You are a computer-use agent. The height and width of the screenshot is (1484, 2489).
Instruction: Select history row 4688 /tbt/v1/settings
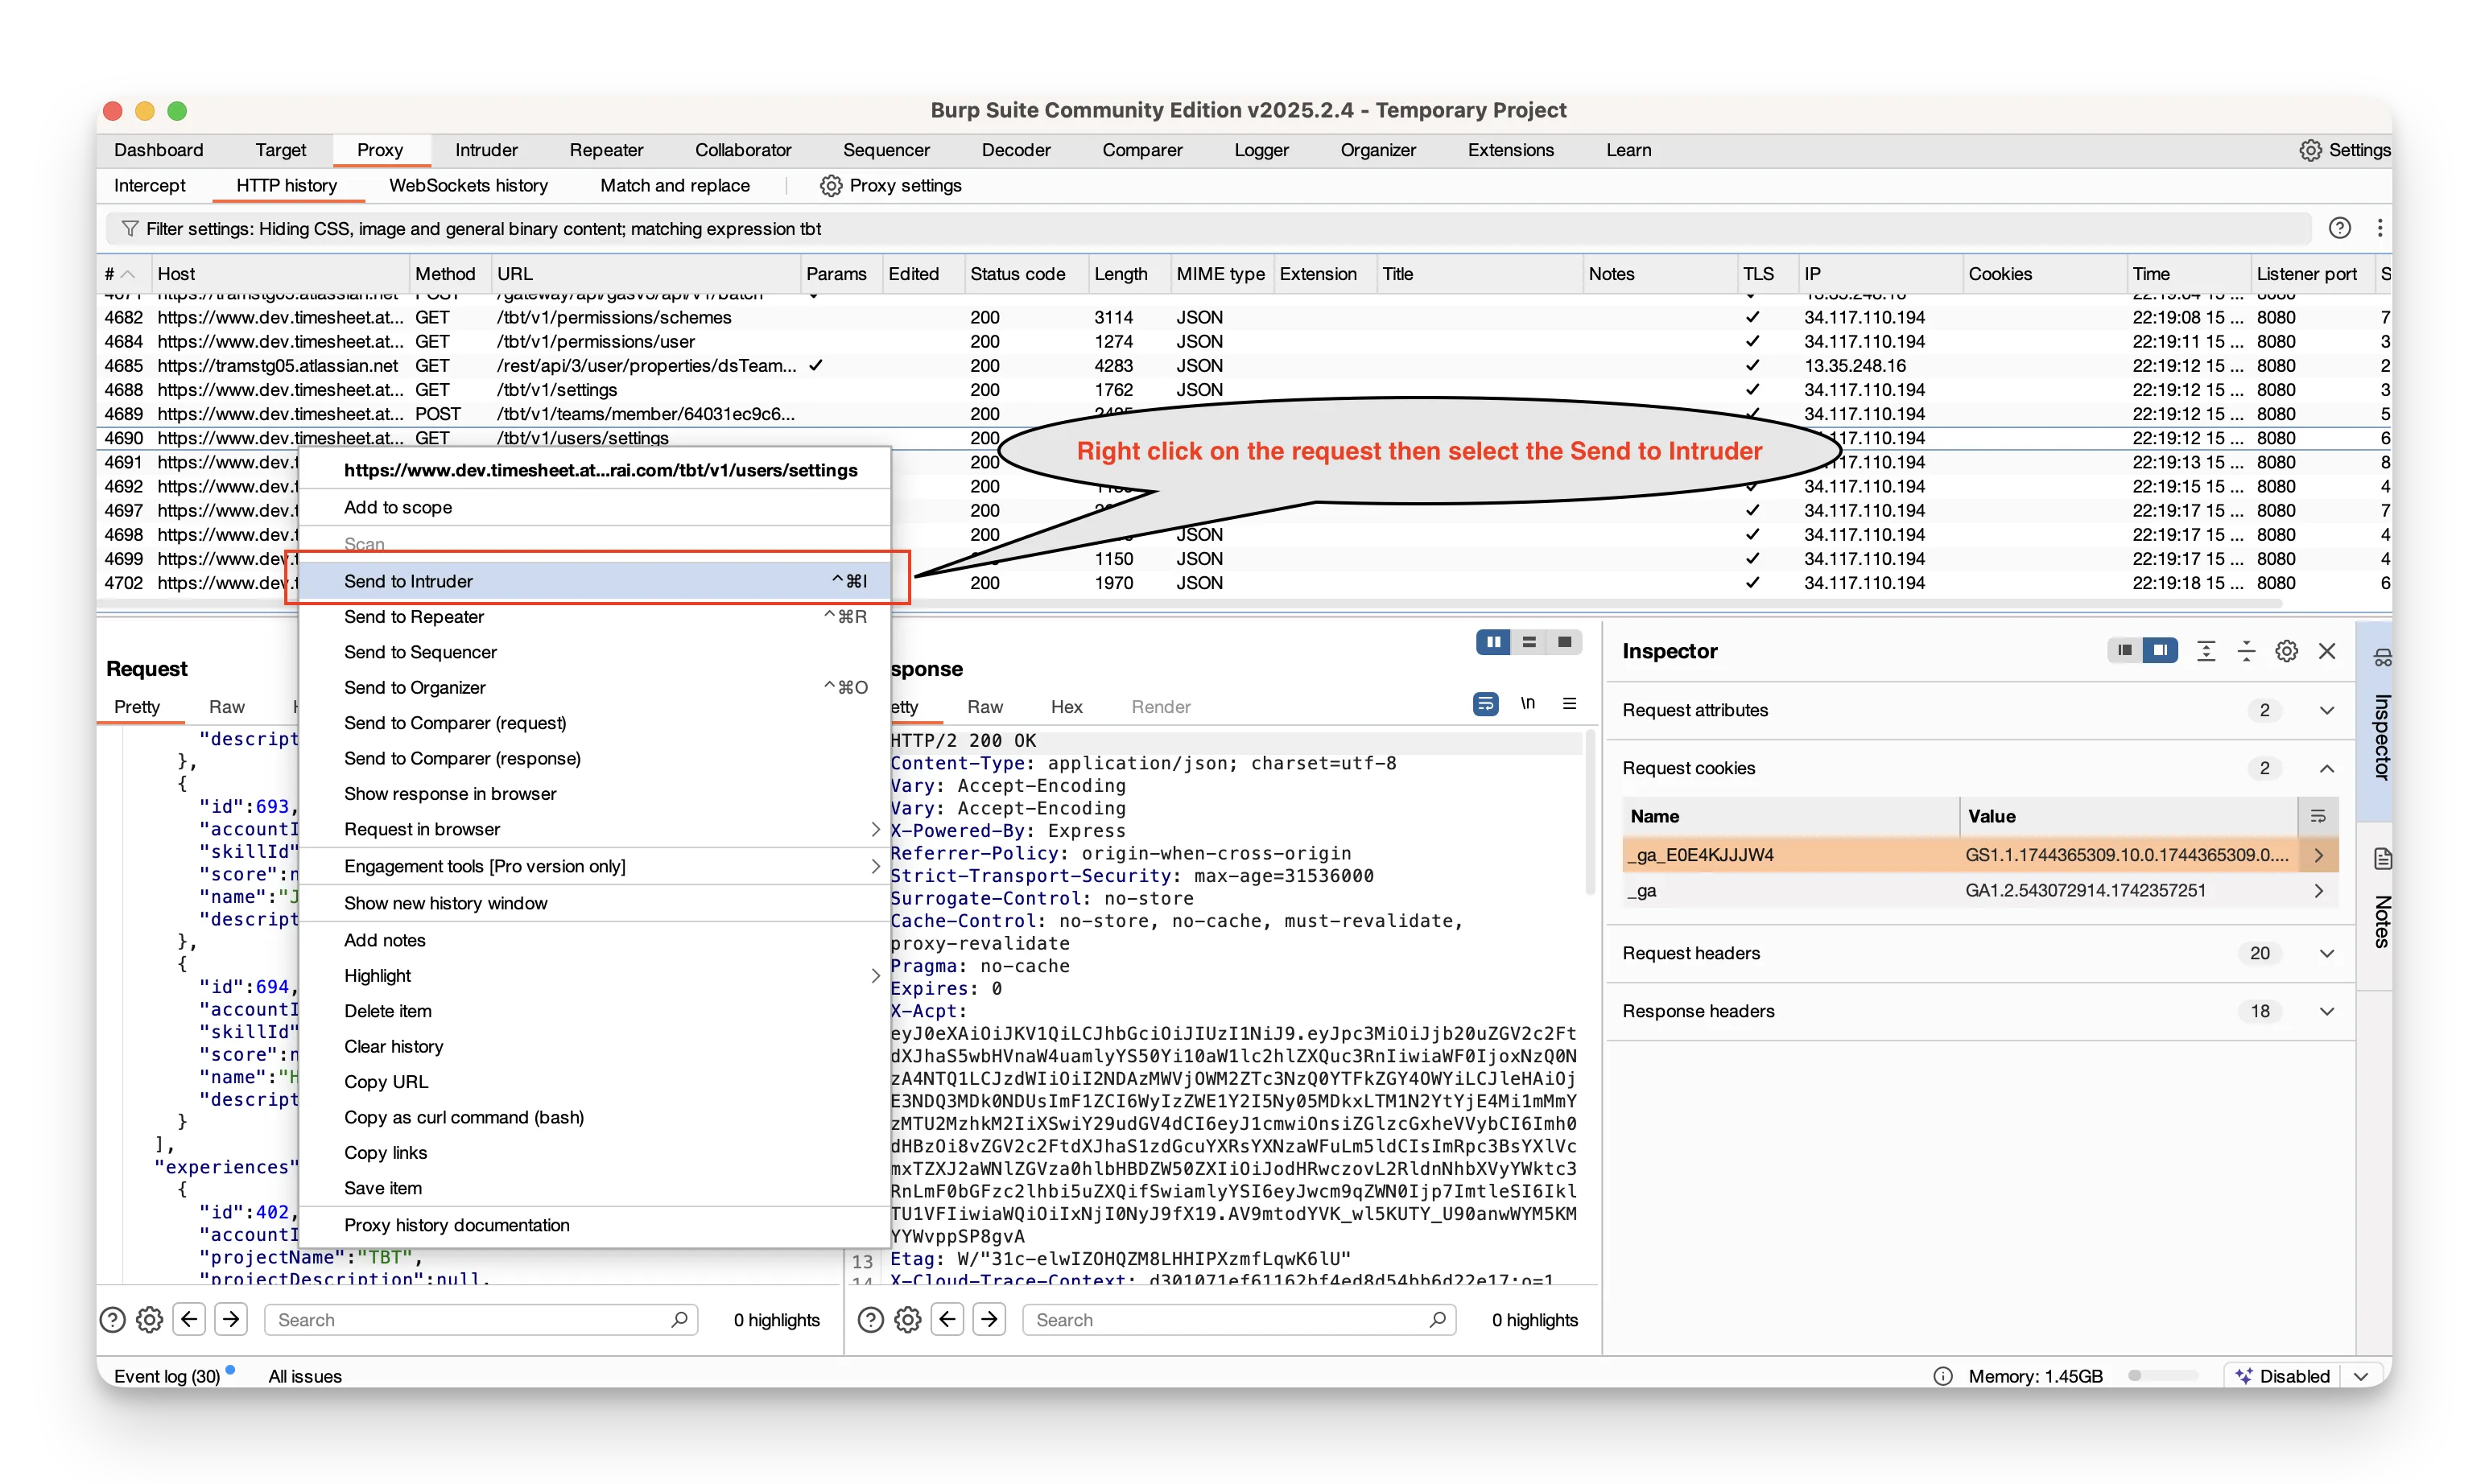pos(1244,390)
